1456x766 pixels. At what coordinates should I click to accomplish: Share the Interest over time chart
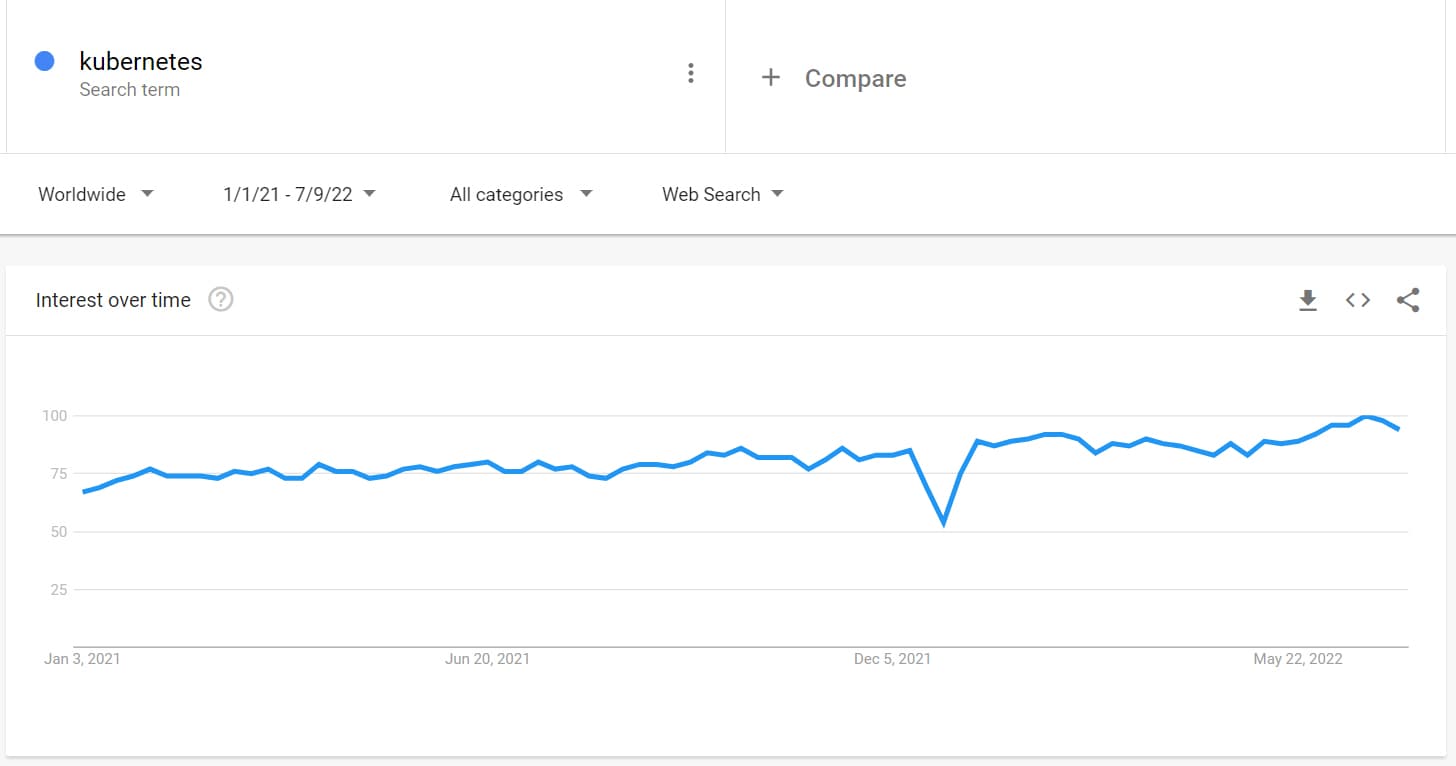tap(1408, 300)
